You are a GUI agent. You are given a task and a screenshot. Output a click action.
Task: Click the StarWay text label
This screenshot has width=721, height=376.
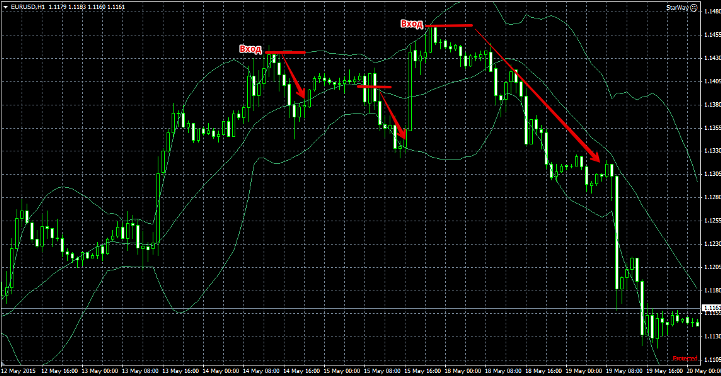[678, 8]
